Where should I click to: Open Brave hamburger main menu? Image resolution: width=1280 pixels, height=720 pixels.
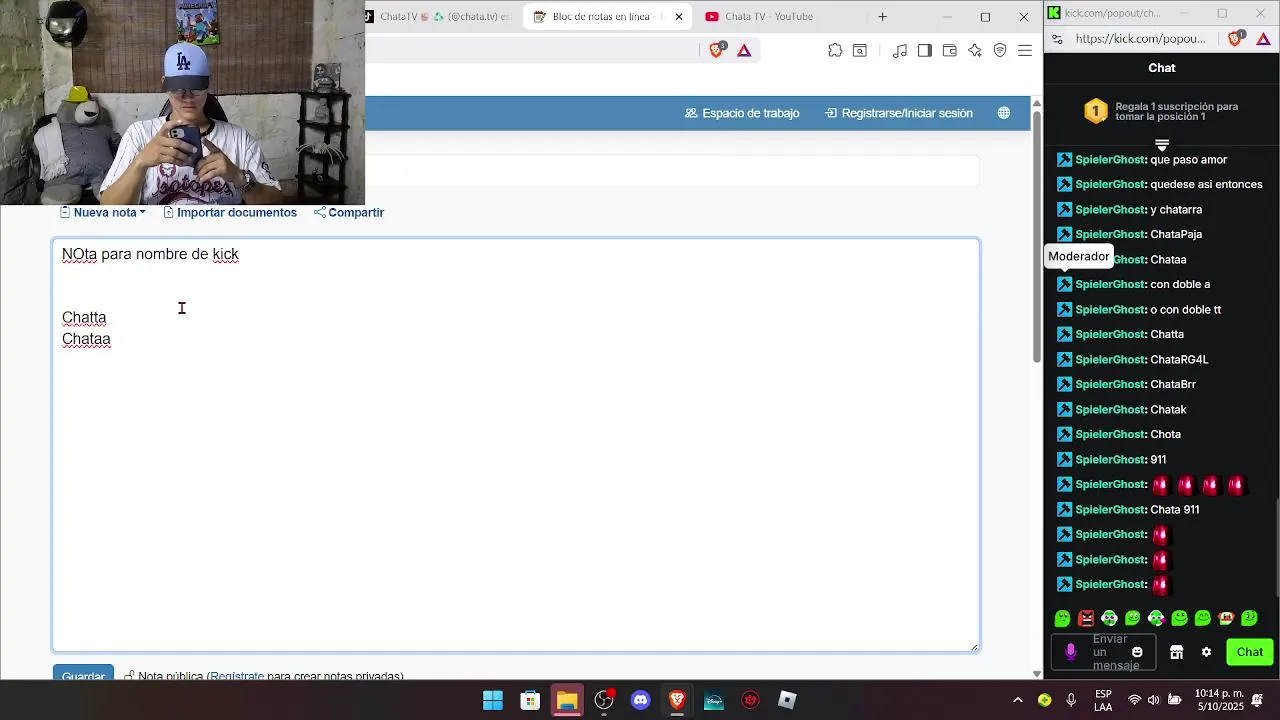(x=1025, y=51)
